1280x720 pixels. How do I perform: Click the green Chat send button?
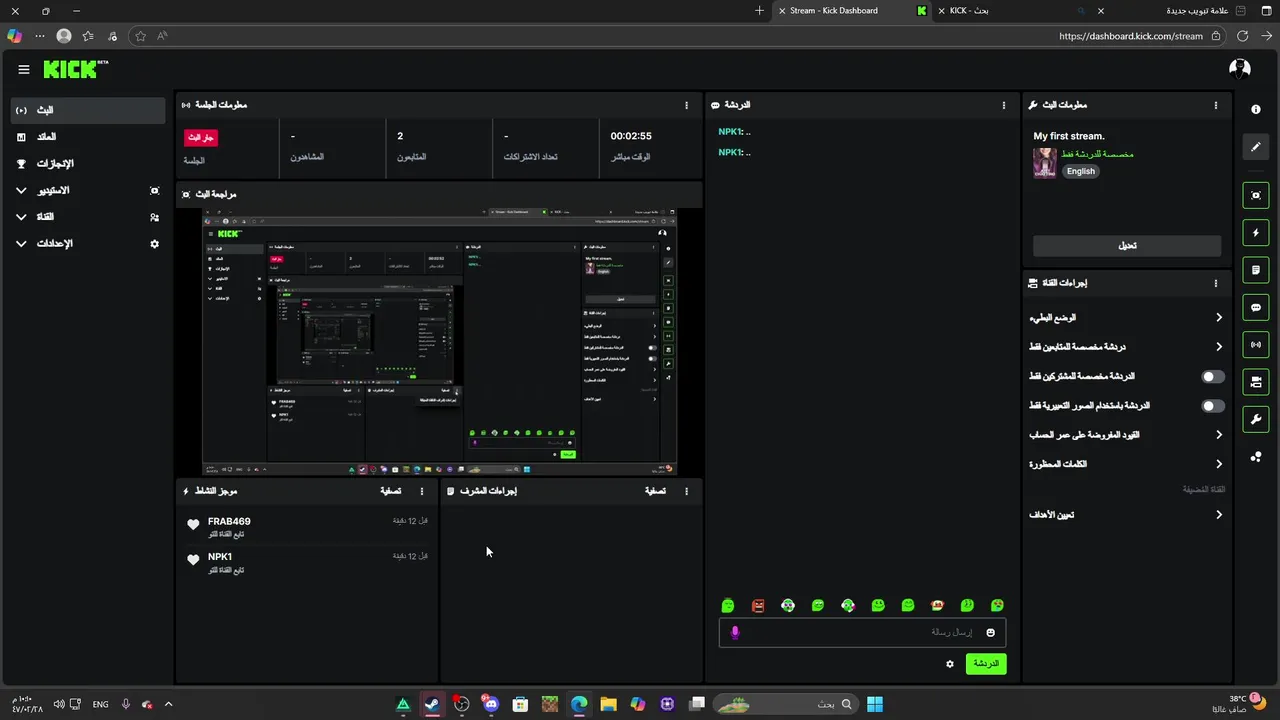coord(986,664)
